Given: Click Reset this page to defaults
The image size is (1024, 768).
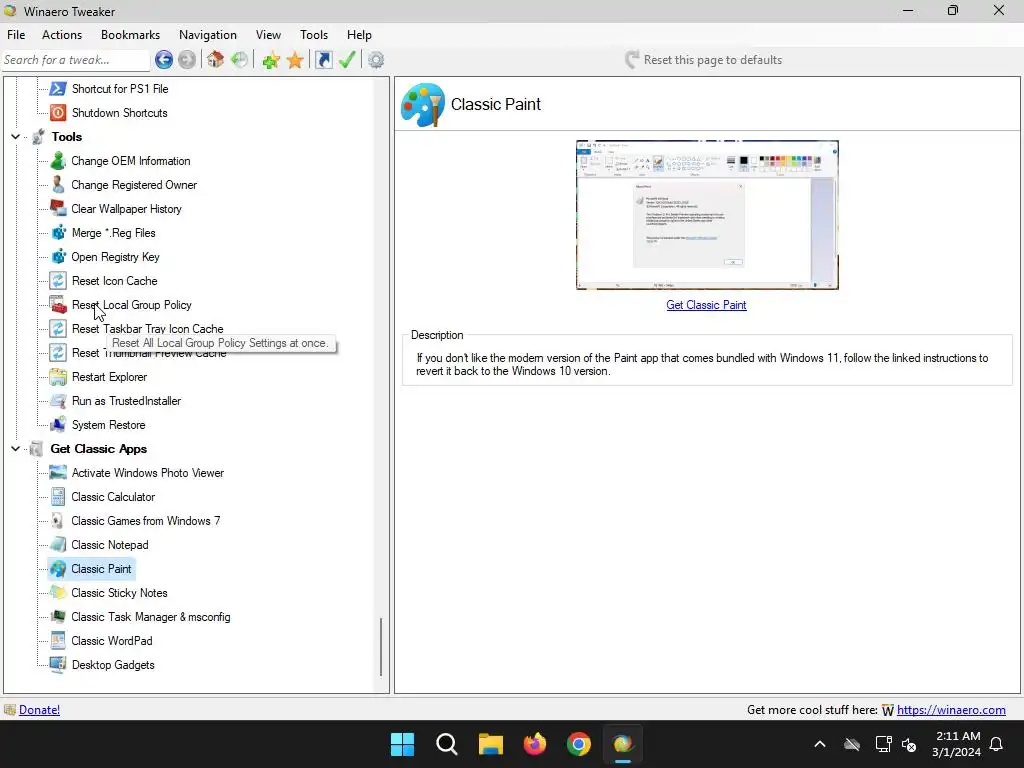Looking at the screenshot, I should tap(703, 60).
